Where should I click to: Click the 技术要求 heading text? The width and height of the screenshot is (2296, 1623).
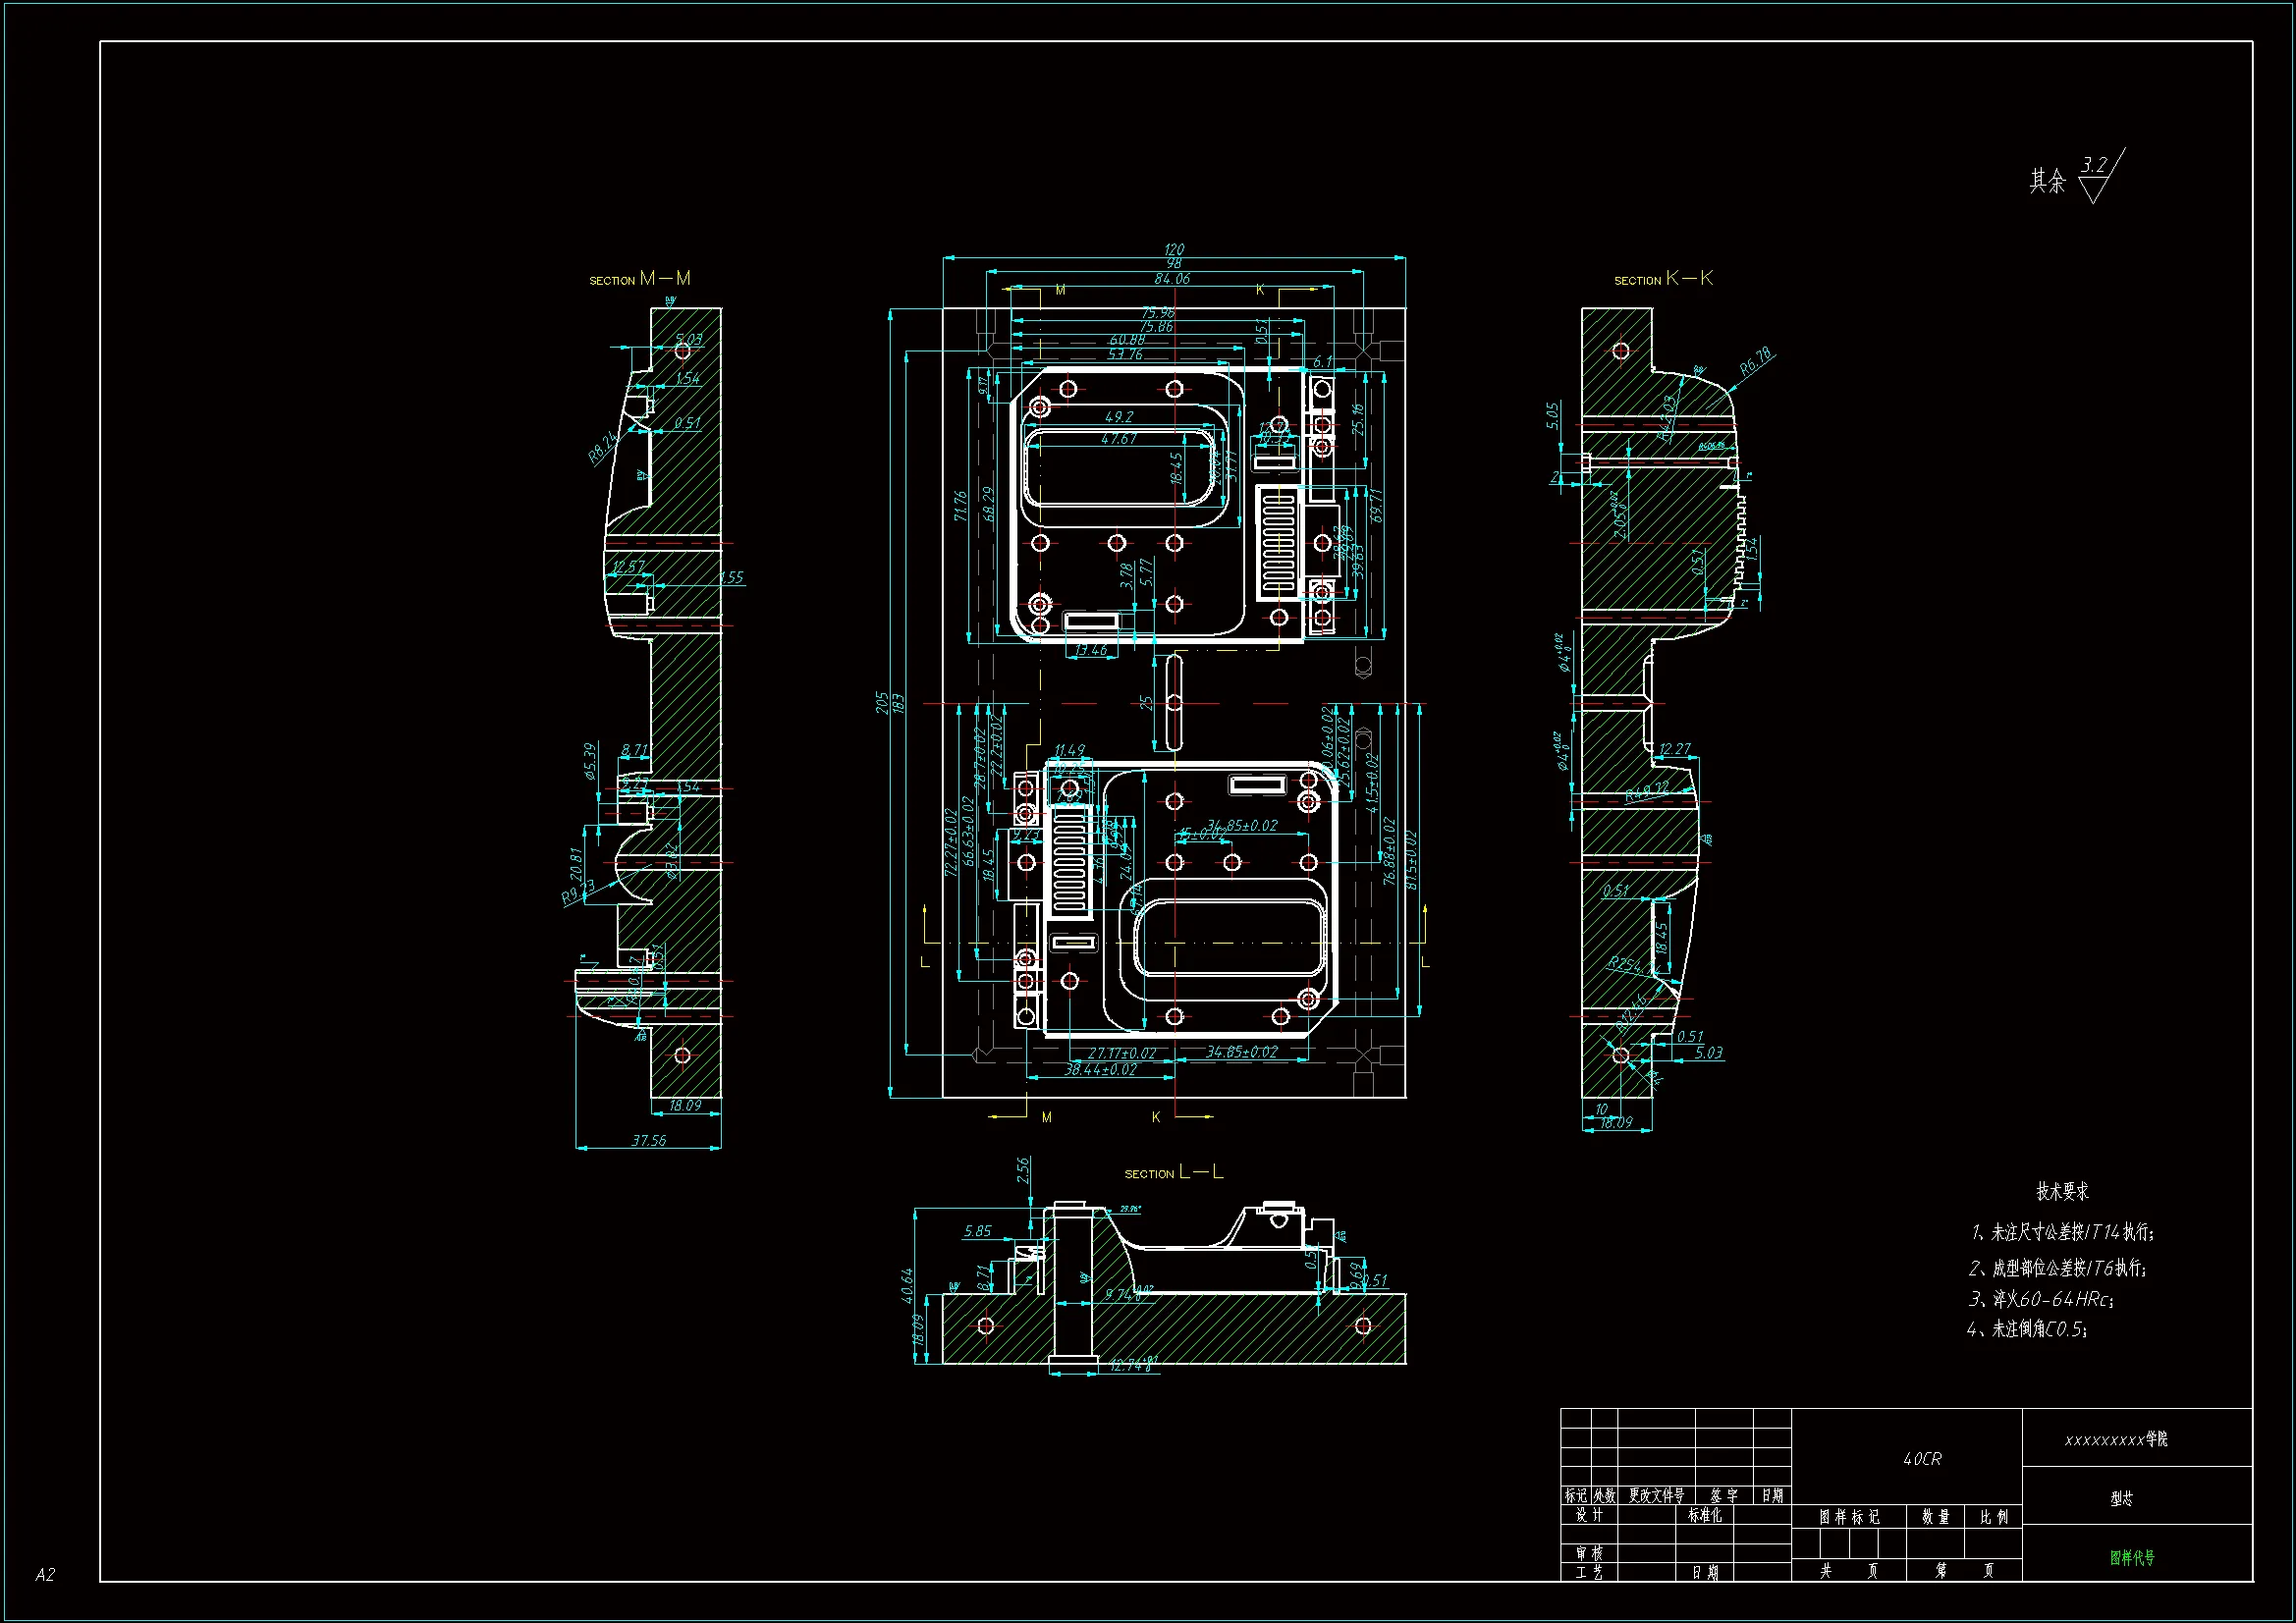tap(2063, 1191)
